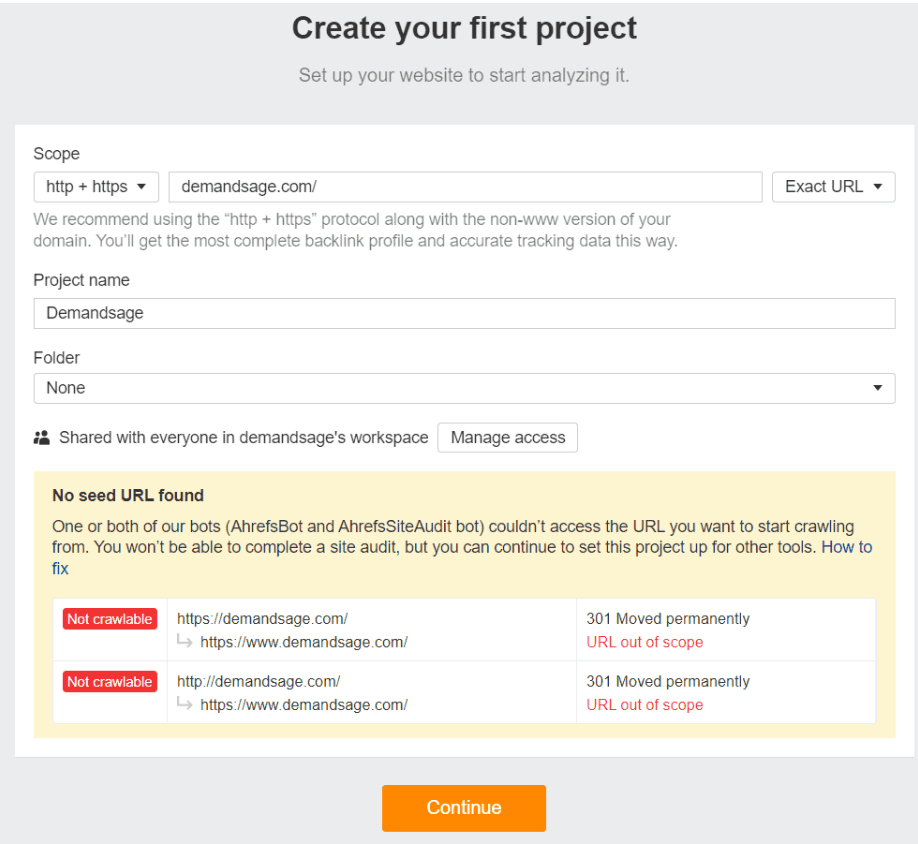
Task: Click redirect arrow icon in https://demandsage.com/ row
Action: [185, 641]
